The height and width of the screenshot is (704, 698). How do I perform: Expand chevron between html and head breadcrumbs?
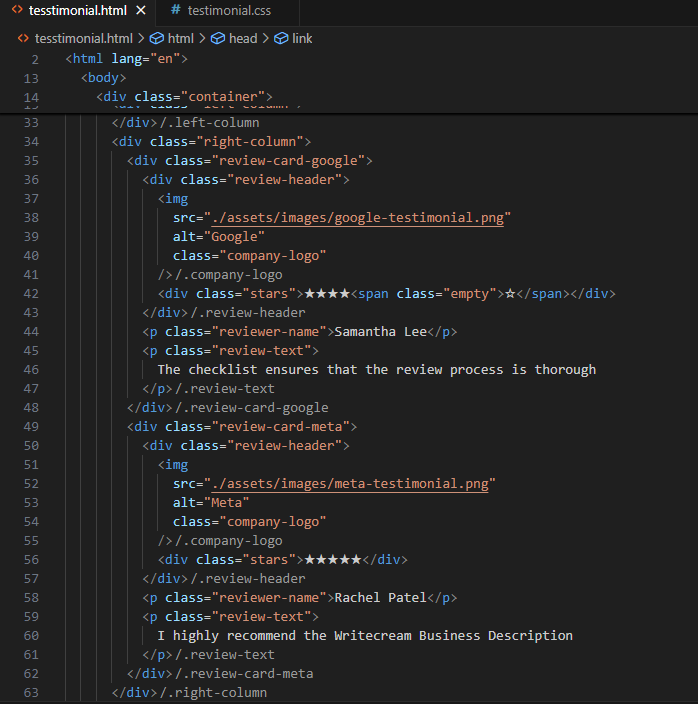(x=202, y=39)
